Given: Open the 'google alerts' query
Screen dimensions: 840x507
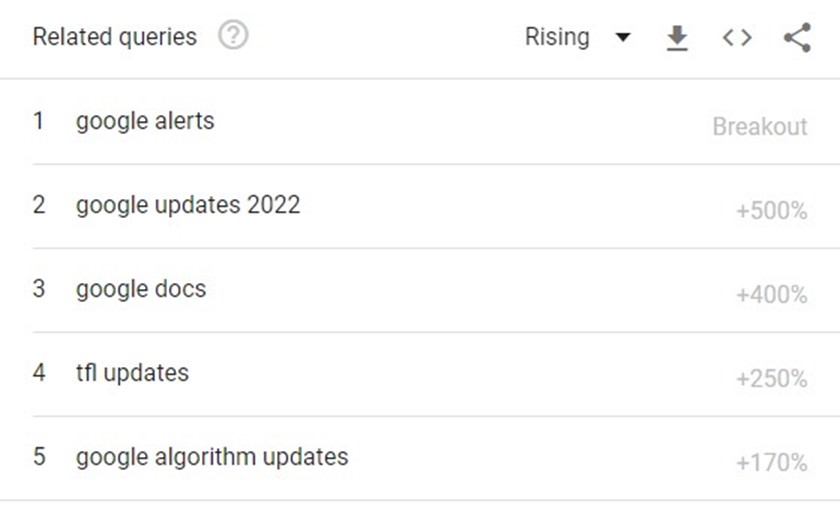Looking at the screenshot, I should pyautogui.click(x=145, y=121).
